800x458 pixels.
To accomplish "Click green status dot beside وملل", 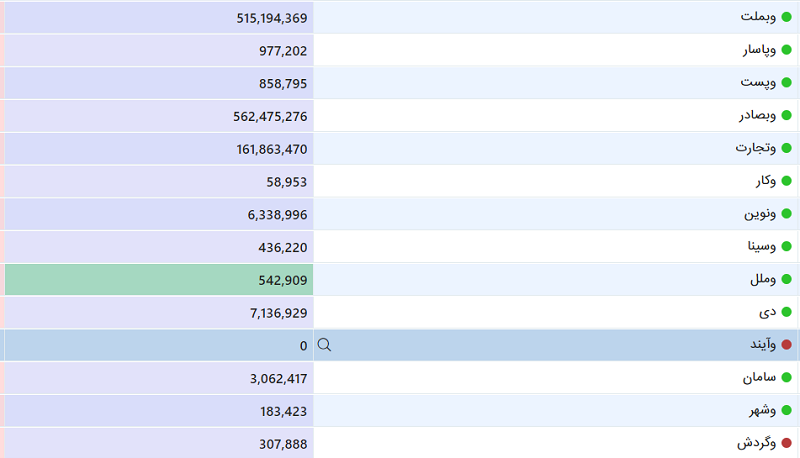I will tap(786, 279).
